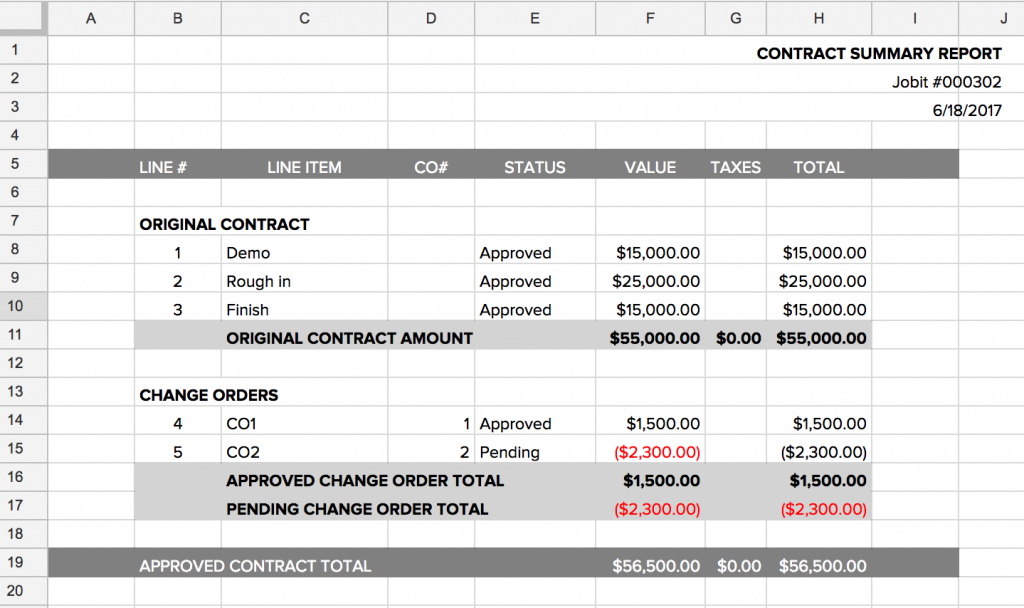Screen dimensions: 1024x608
Task: Select column A header
Action: 91,18
